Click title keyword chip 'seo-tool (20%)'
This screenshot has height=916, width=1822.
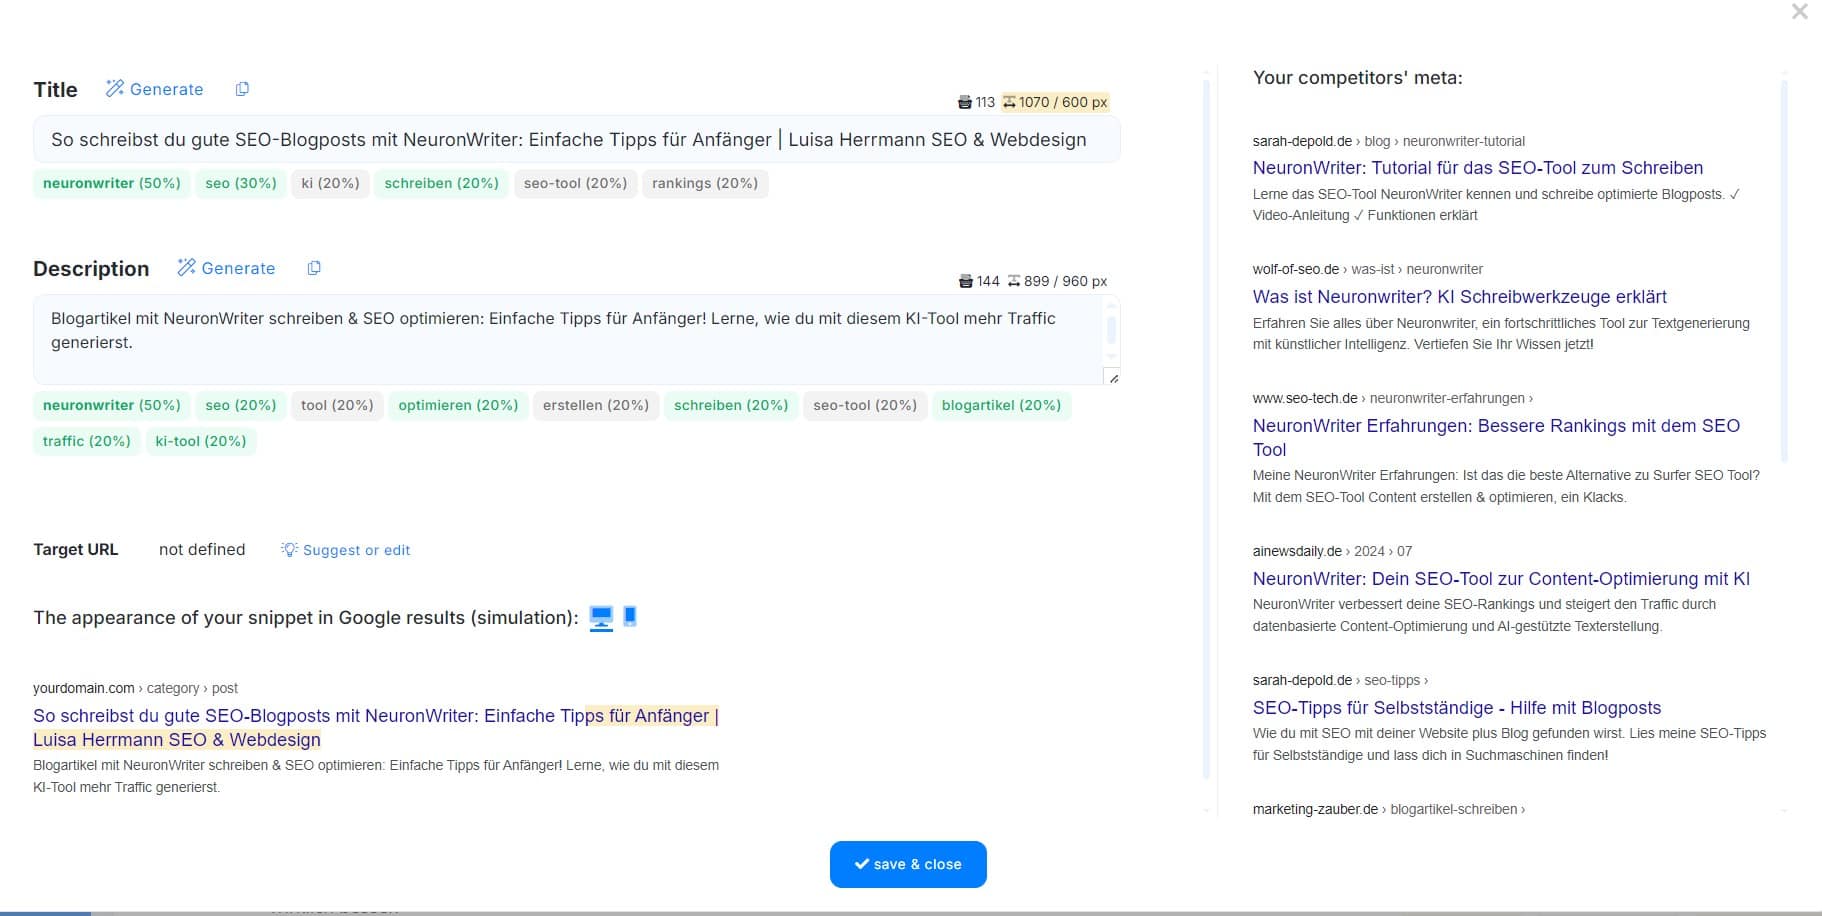[576, 183]
